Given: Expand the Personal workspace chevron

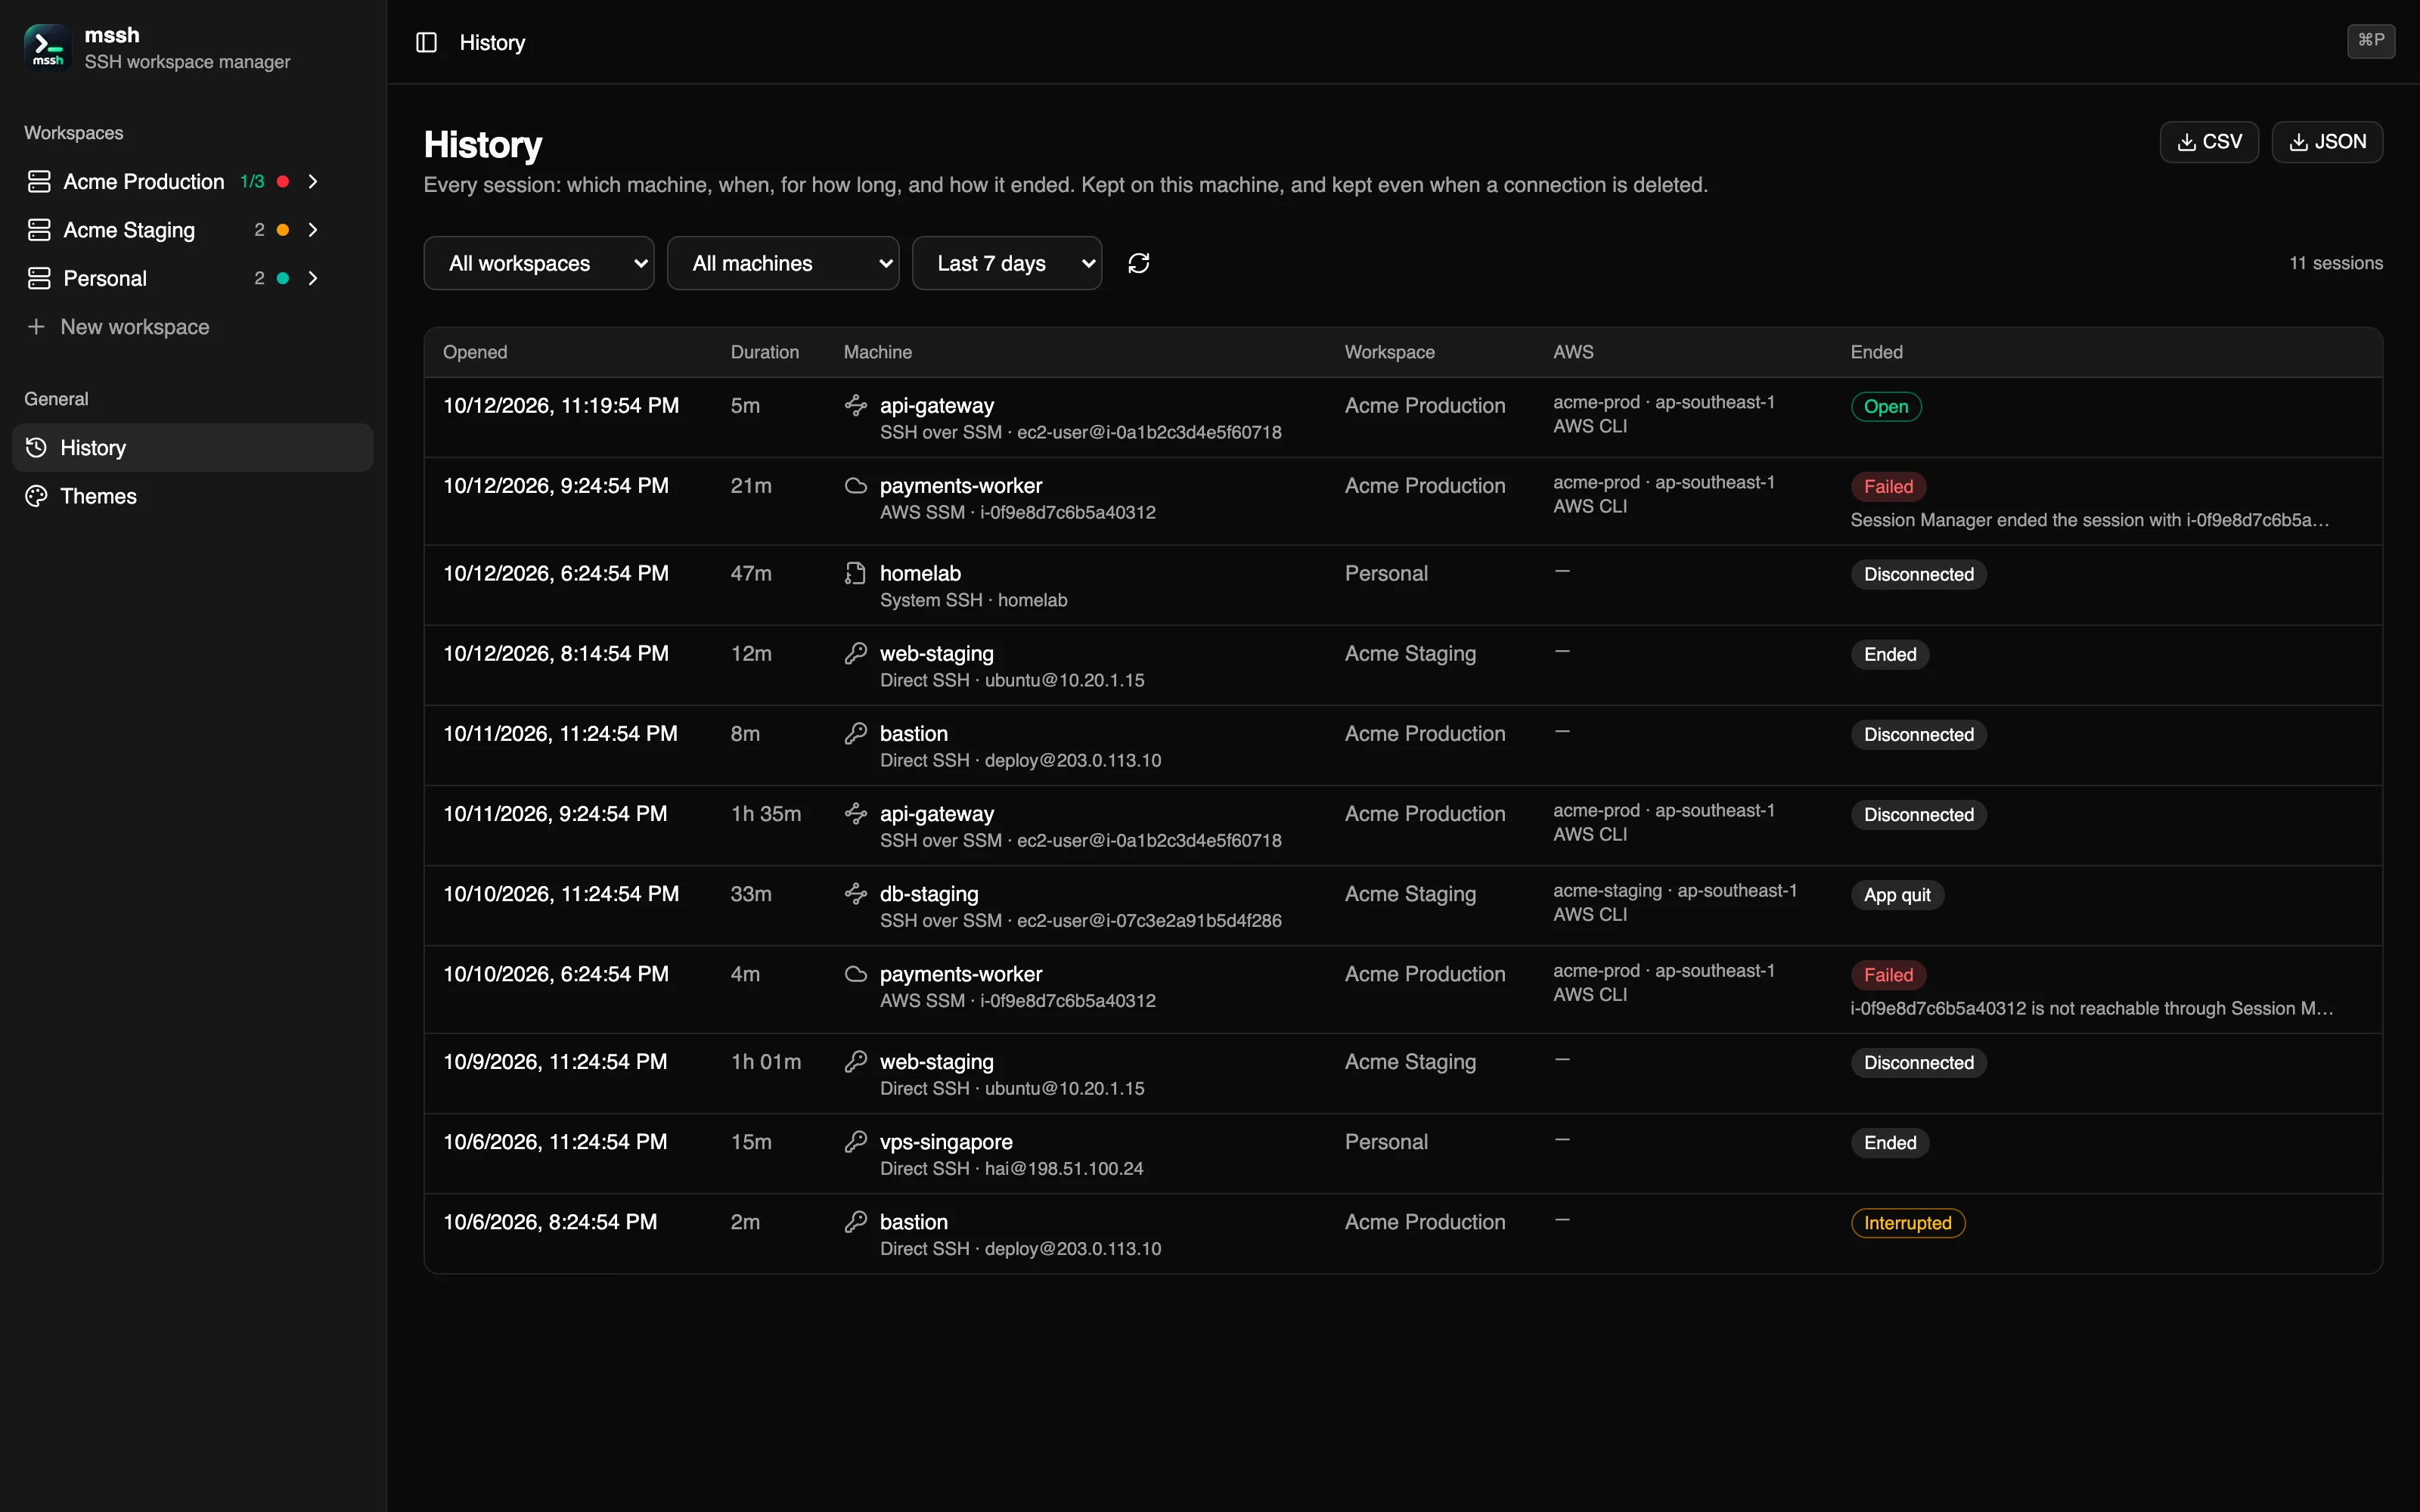Looking at the screenshot, I should (313, 278).
